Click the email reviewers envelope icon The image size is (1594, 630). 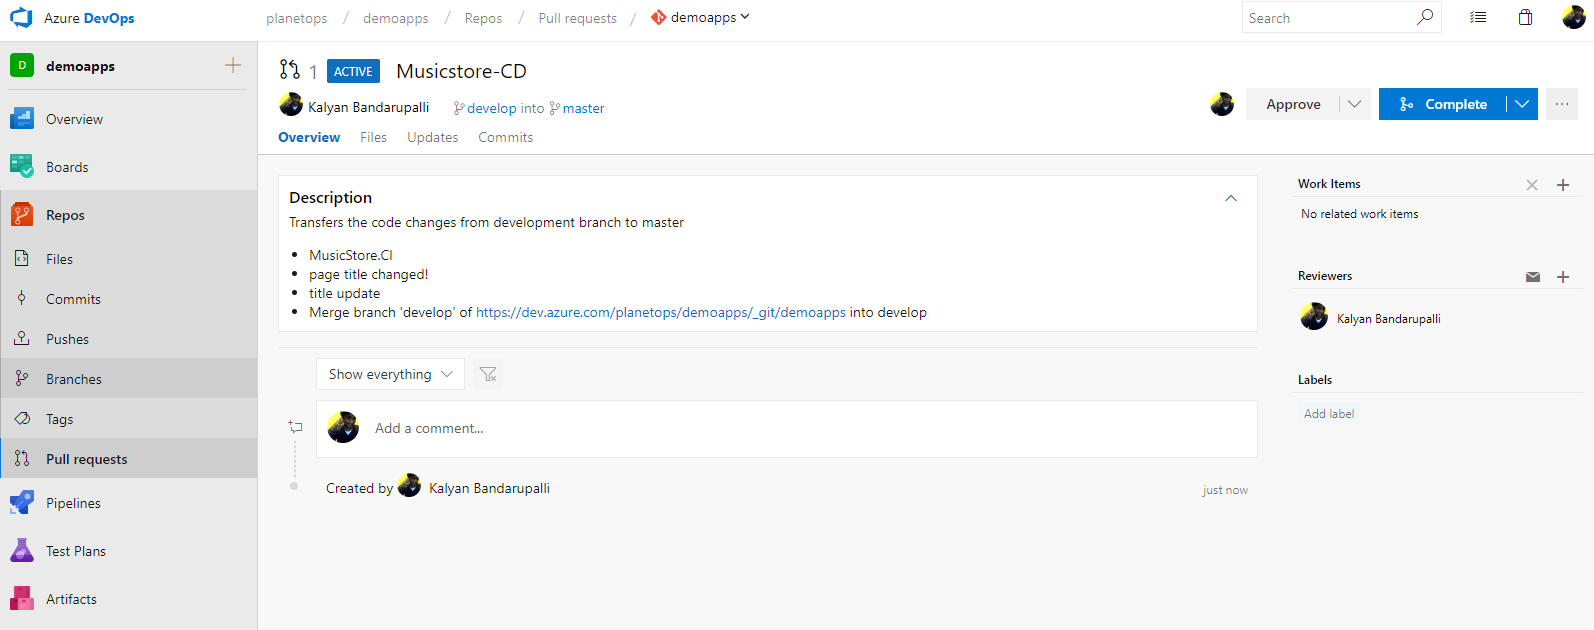click(1533, 277)
